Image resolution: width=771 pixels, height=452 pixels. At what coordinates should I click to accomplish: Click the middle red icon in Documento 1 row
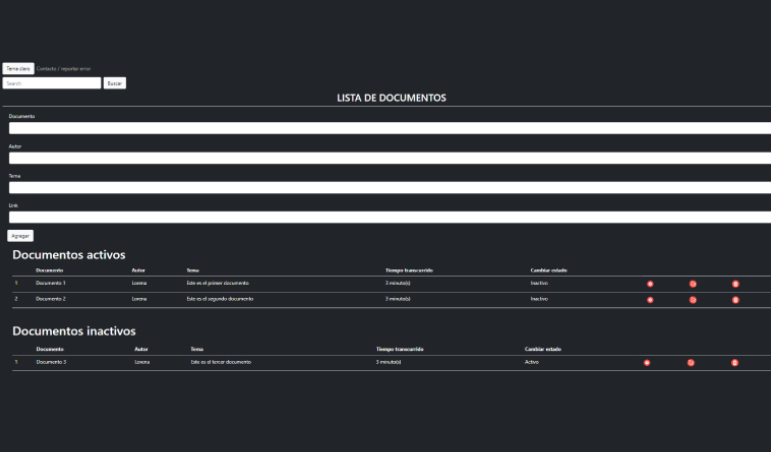pyautogui.click(x=692, y=284)
